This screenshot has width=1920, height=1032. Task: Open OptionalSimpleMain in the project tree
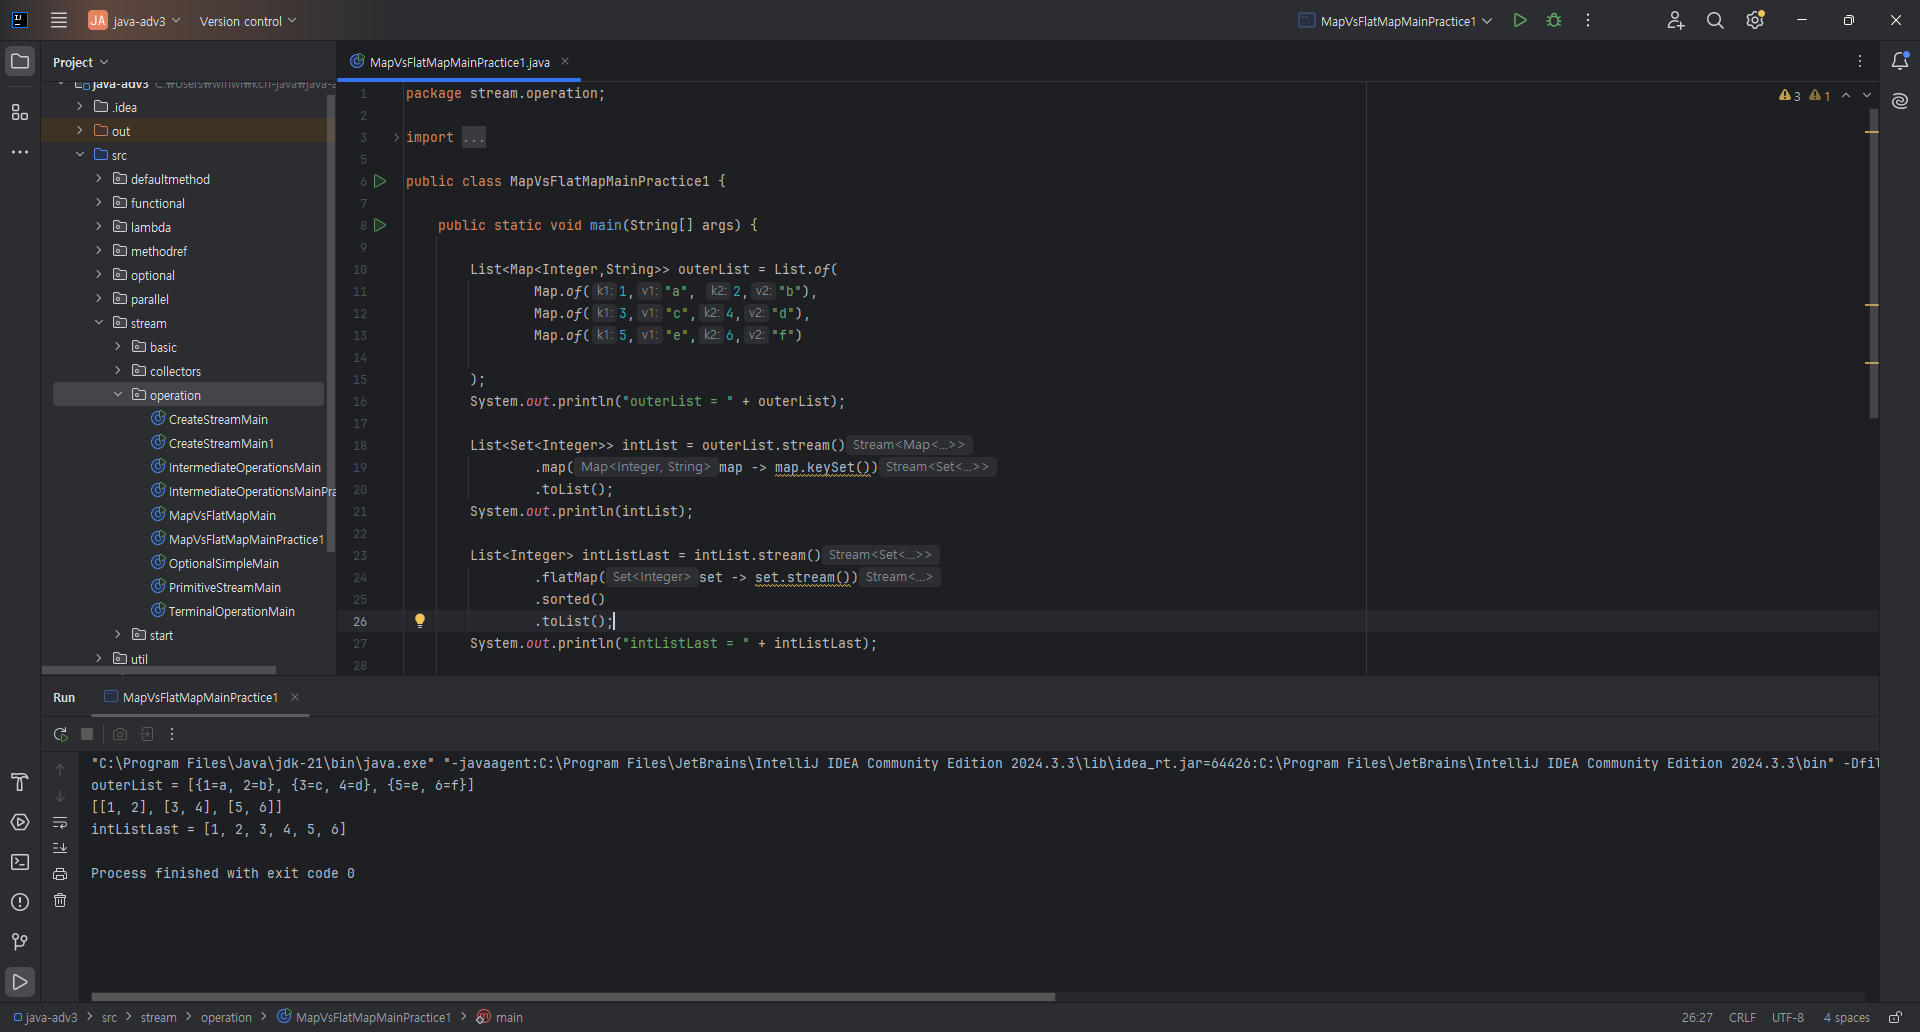pyautogui.click(x=223, y=563)
